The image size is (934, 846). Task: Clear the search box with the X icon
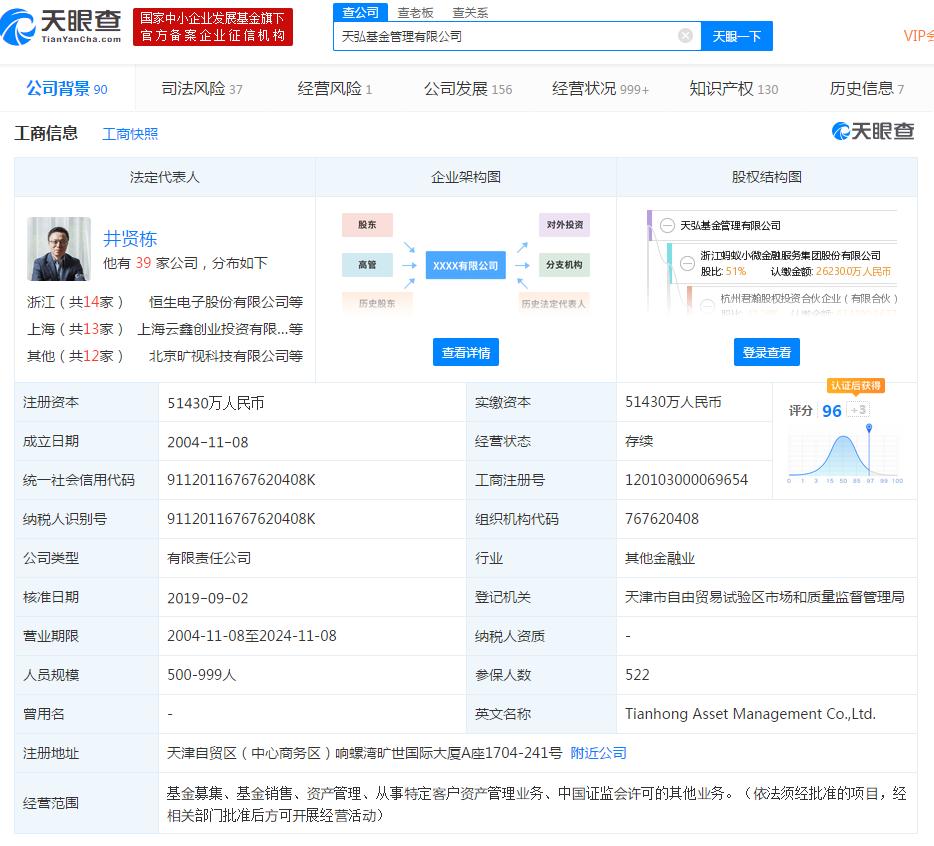[x=685, y=36]
